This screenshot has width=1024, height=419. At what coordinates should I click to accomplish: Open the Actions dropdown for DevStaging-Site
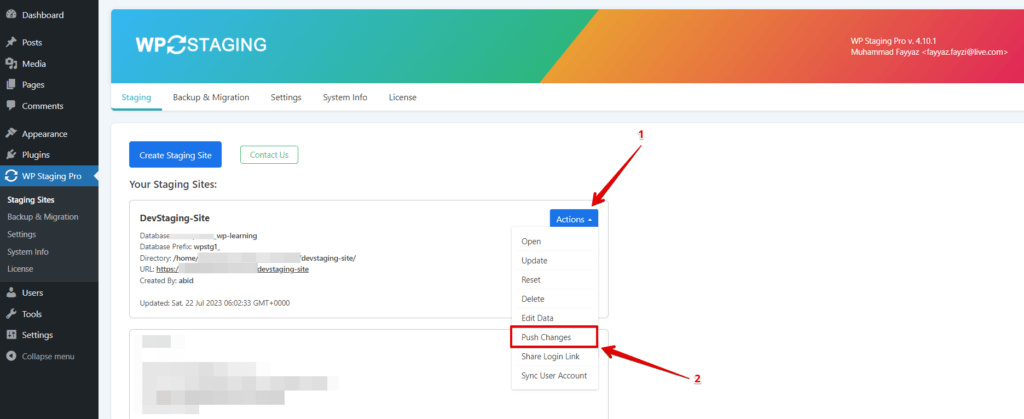pos(574,219)
